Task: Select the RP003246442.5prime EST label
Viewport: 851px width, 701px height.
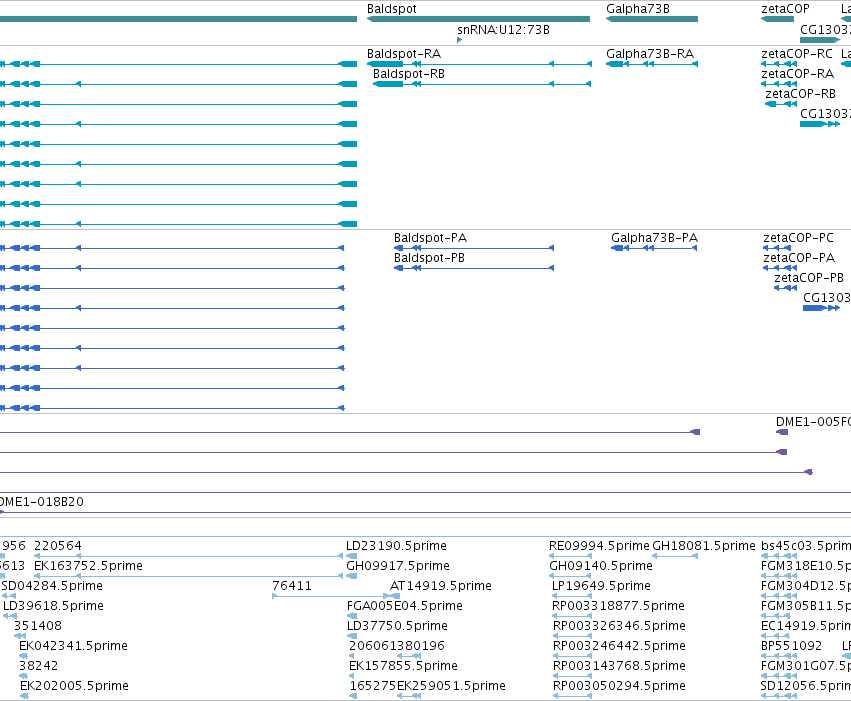Action: 619,646
